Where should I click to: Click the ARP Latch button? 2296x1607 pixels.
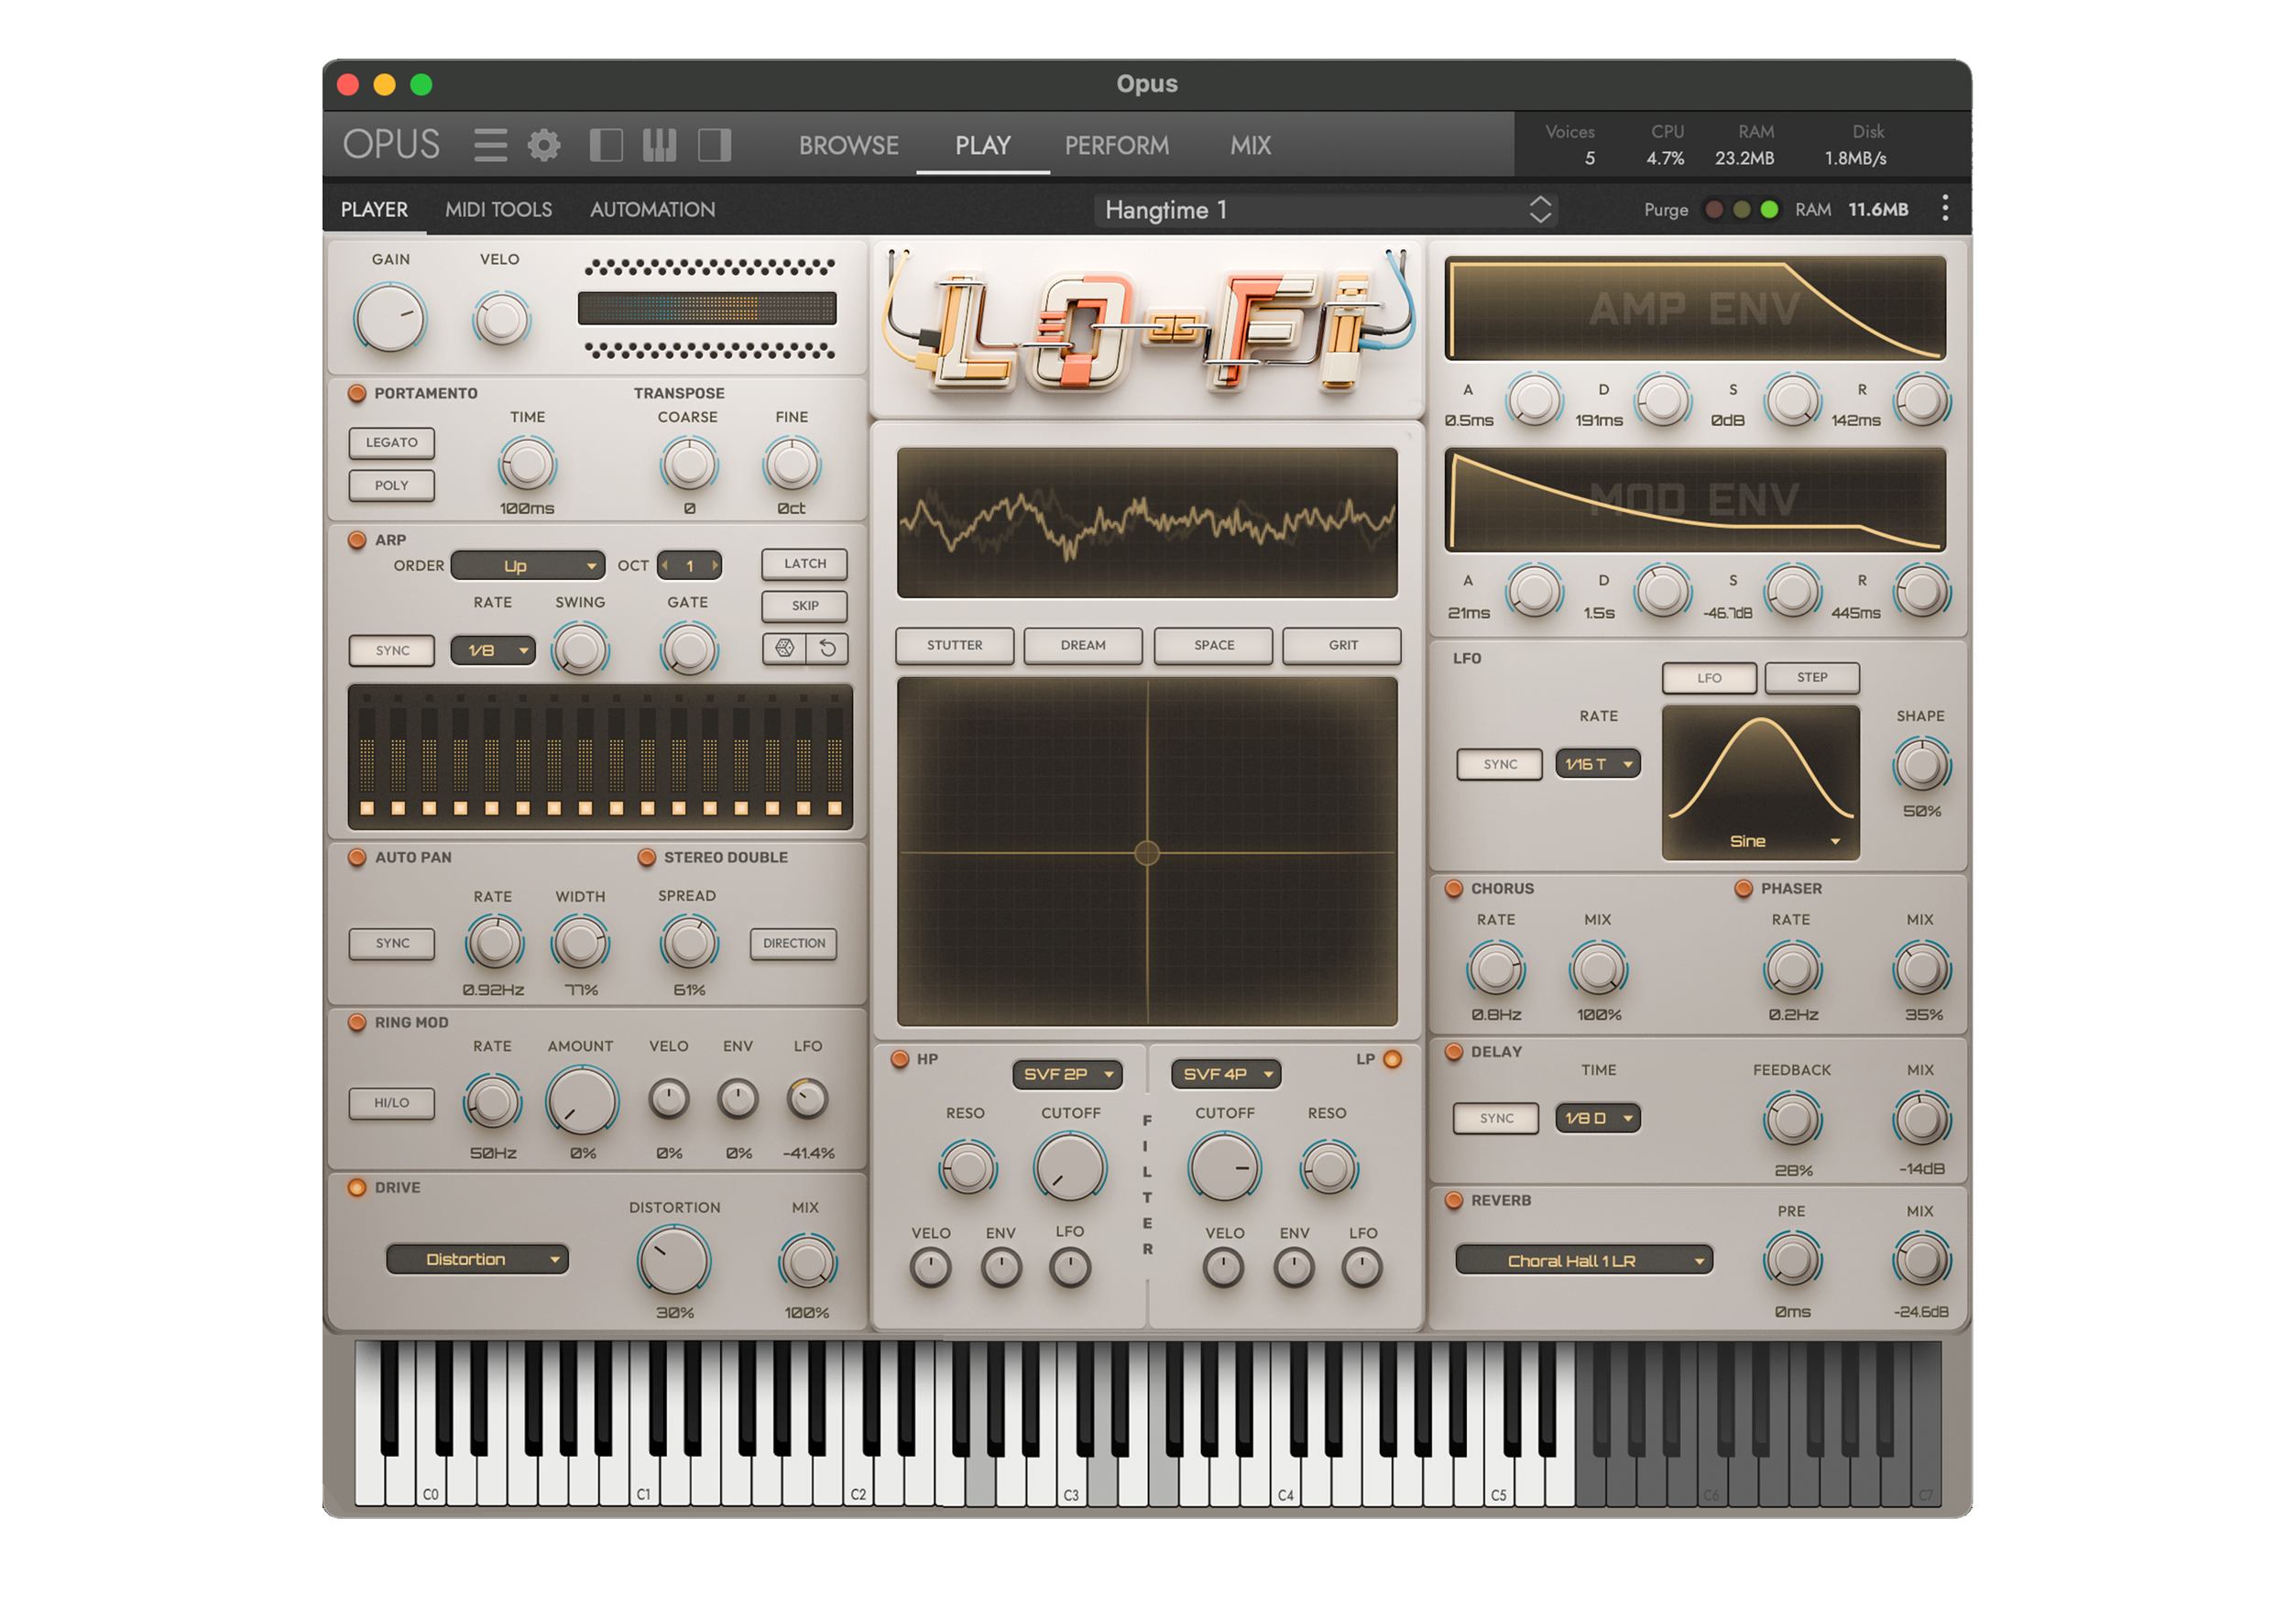click(804, 564)
